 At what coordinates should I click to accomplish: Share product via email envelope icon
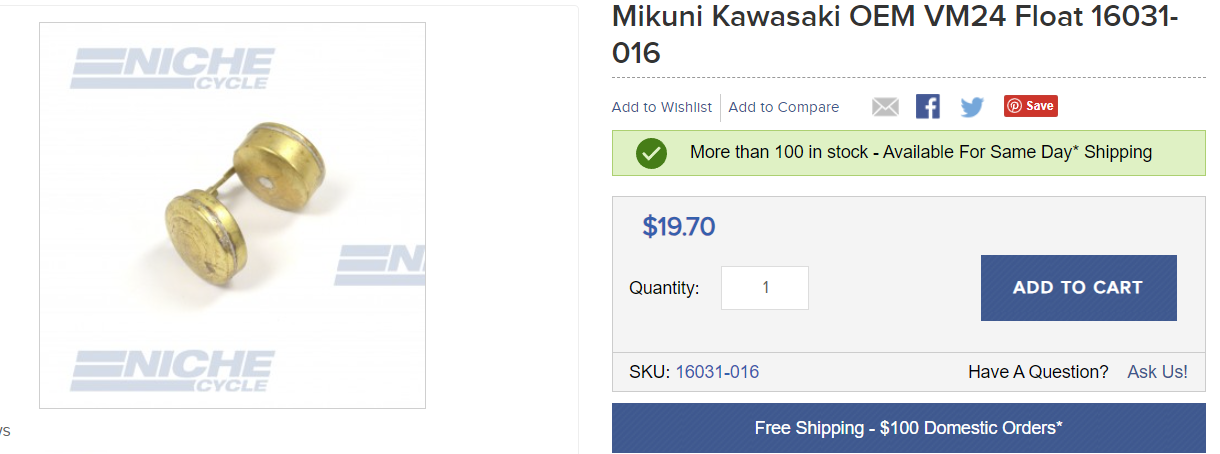click(x=885, y=107)
